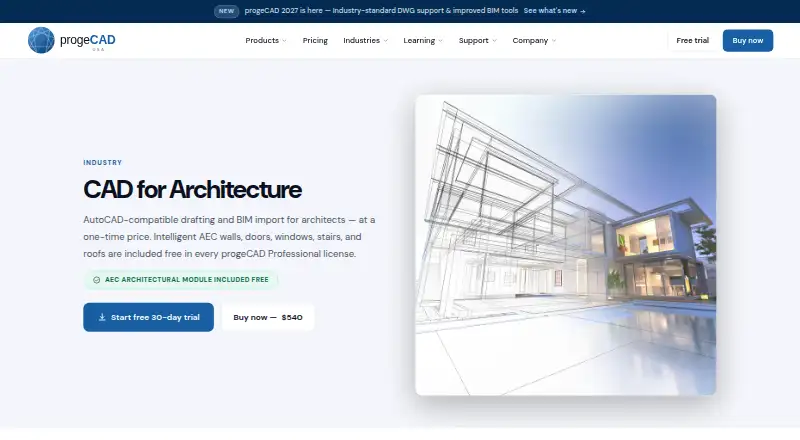
Task: Click Buy now — $540 button
Action: (x=268, y=317)
